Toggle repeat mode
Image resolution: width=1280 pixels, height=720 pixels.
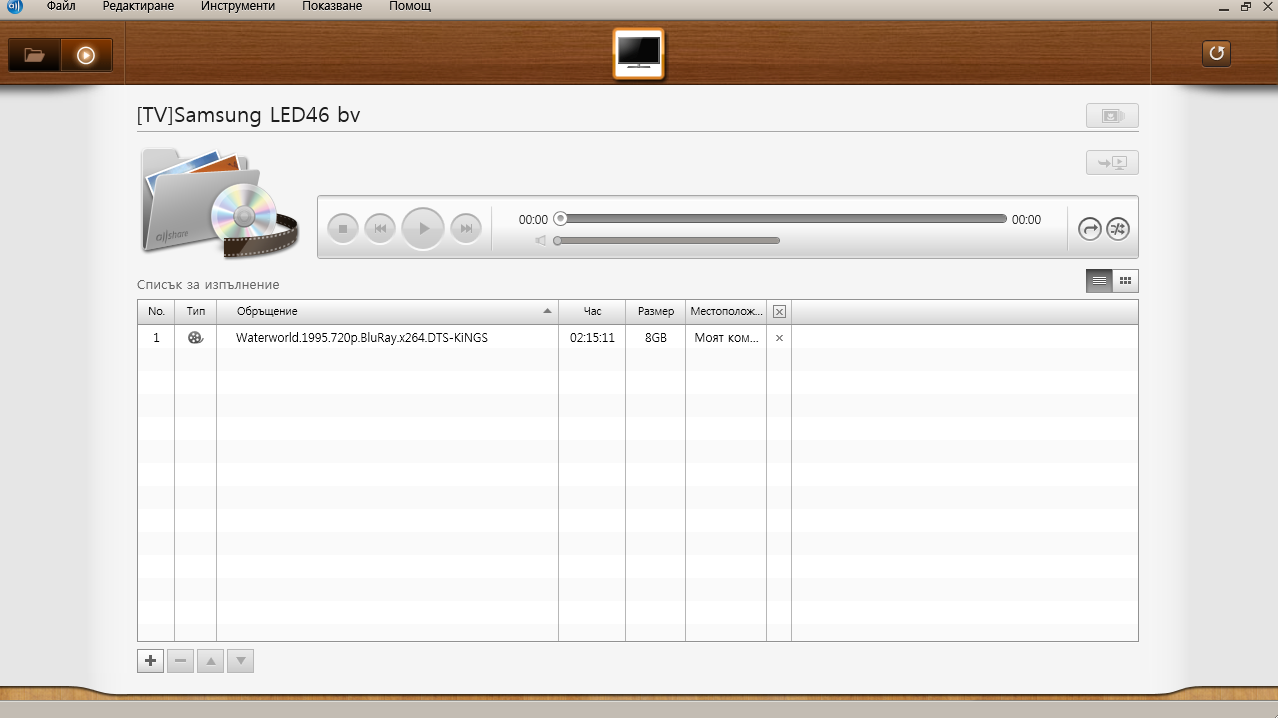click(x=1089, y=229)
